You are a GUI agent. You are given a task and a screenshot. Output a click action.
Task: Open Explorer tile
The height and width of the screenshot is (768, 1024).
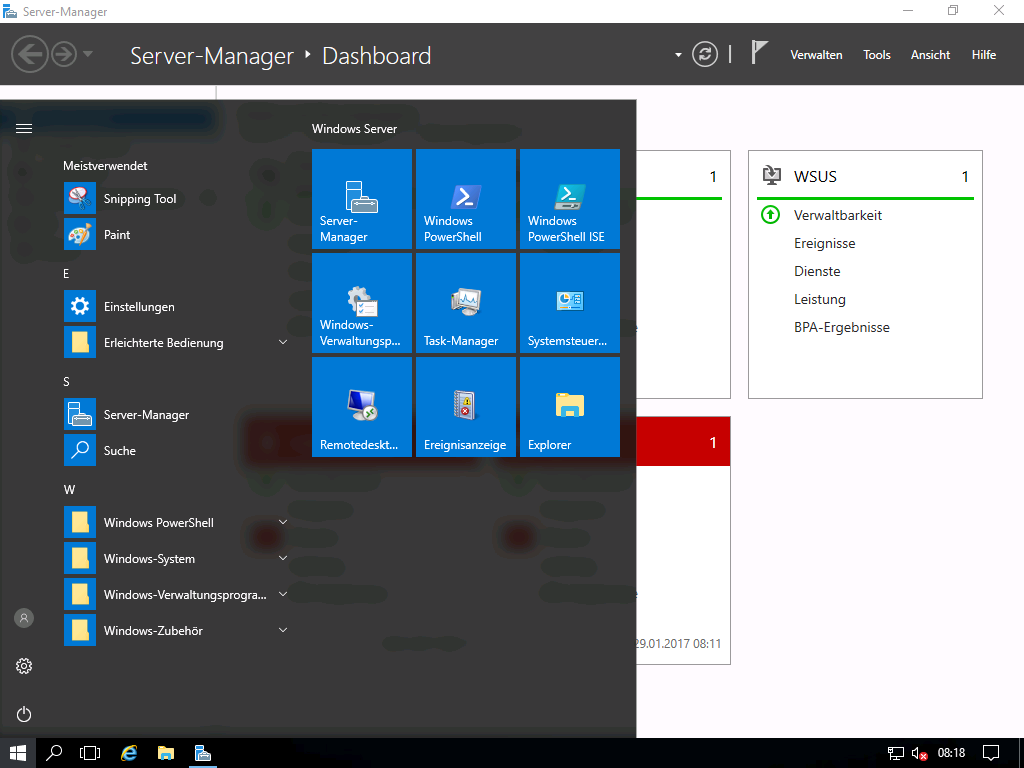coord(569,407)
